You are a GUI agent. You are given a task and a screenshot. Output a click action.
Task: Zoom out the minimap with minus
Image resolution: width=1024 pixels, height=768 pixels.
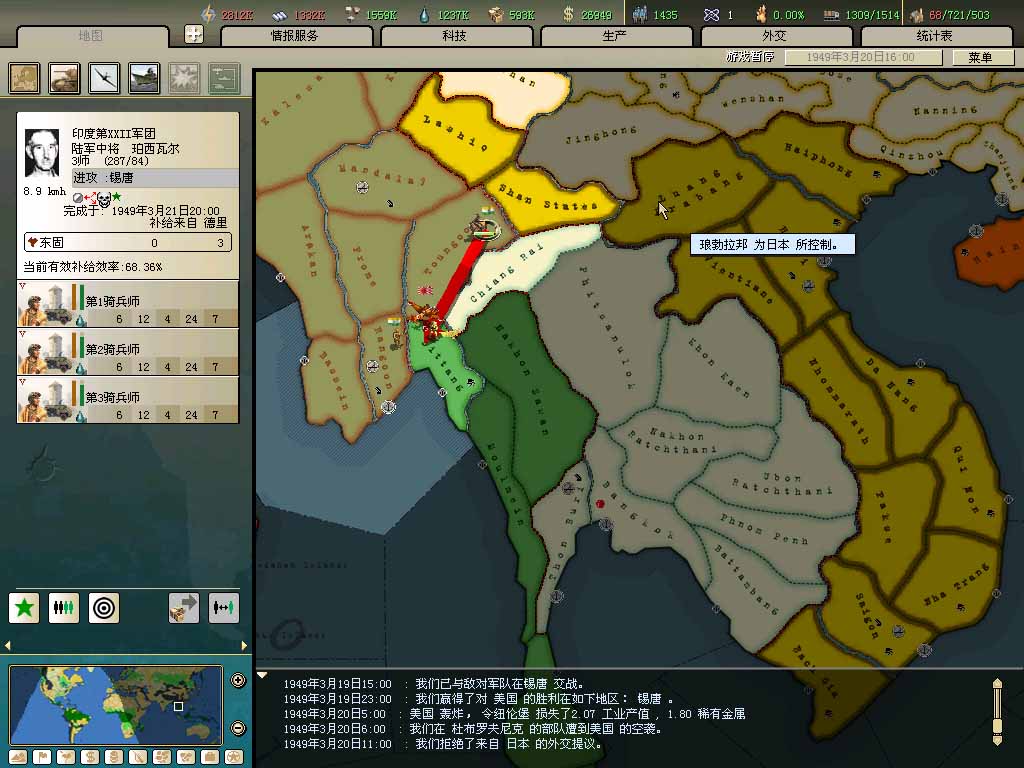coord(238,728)
